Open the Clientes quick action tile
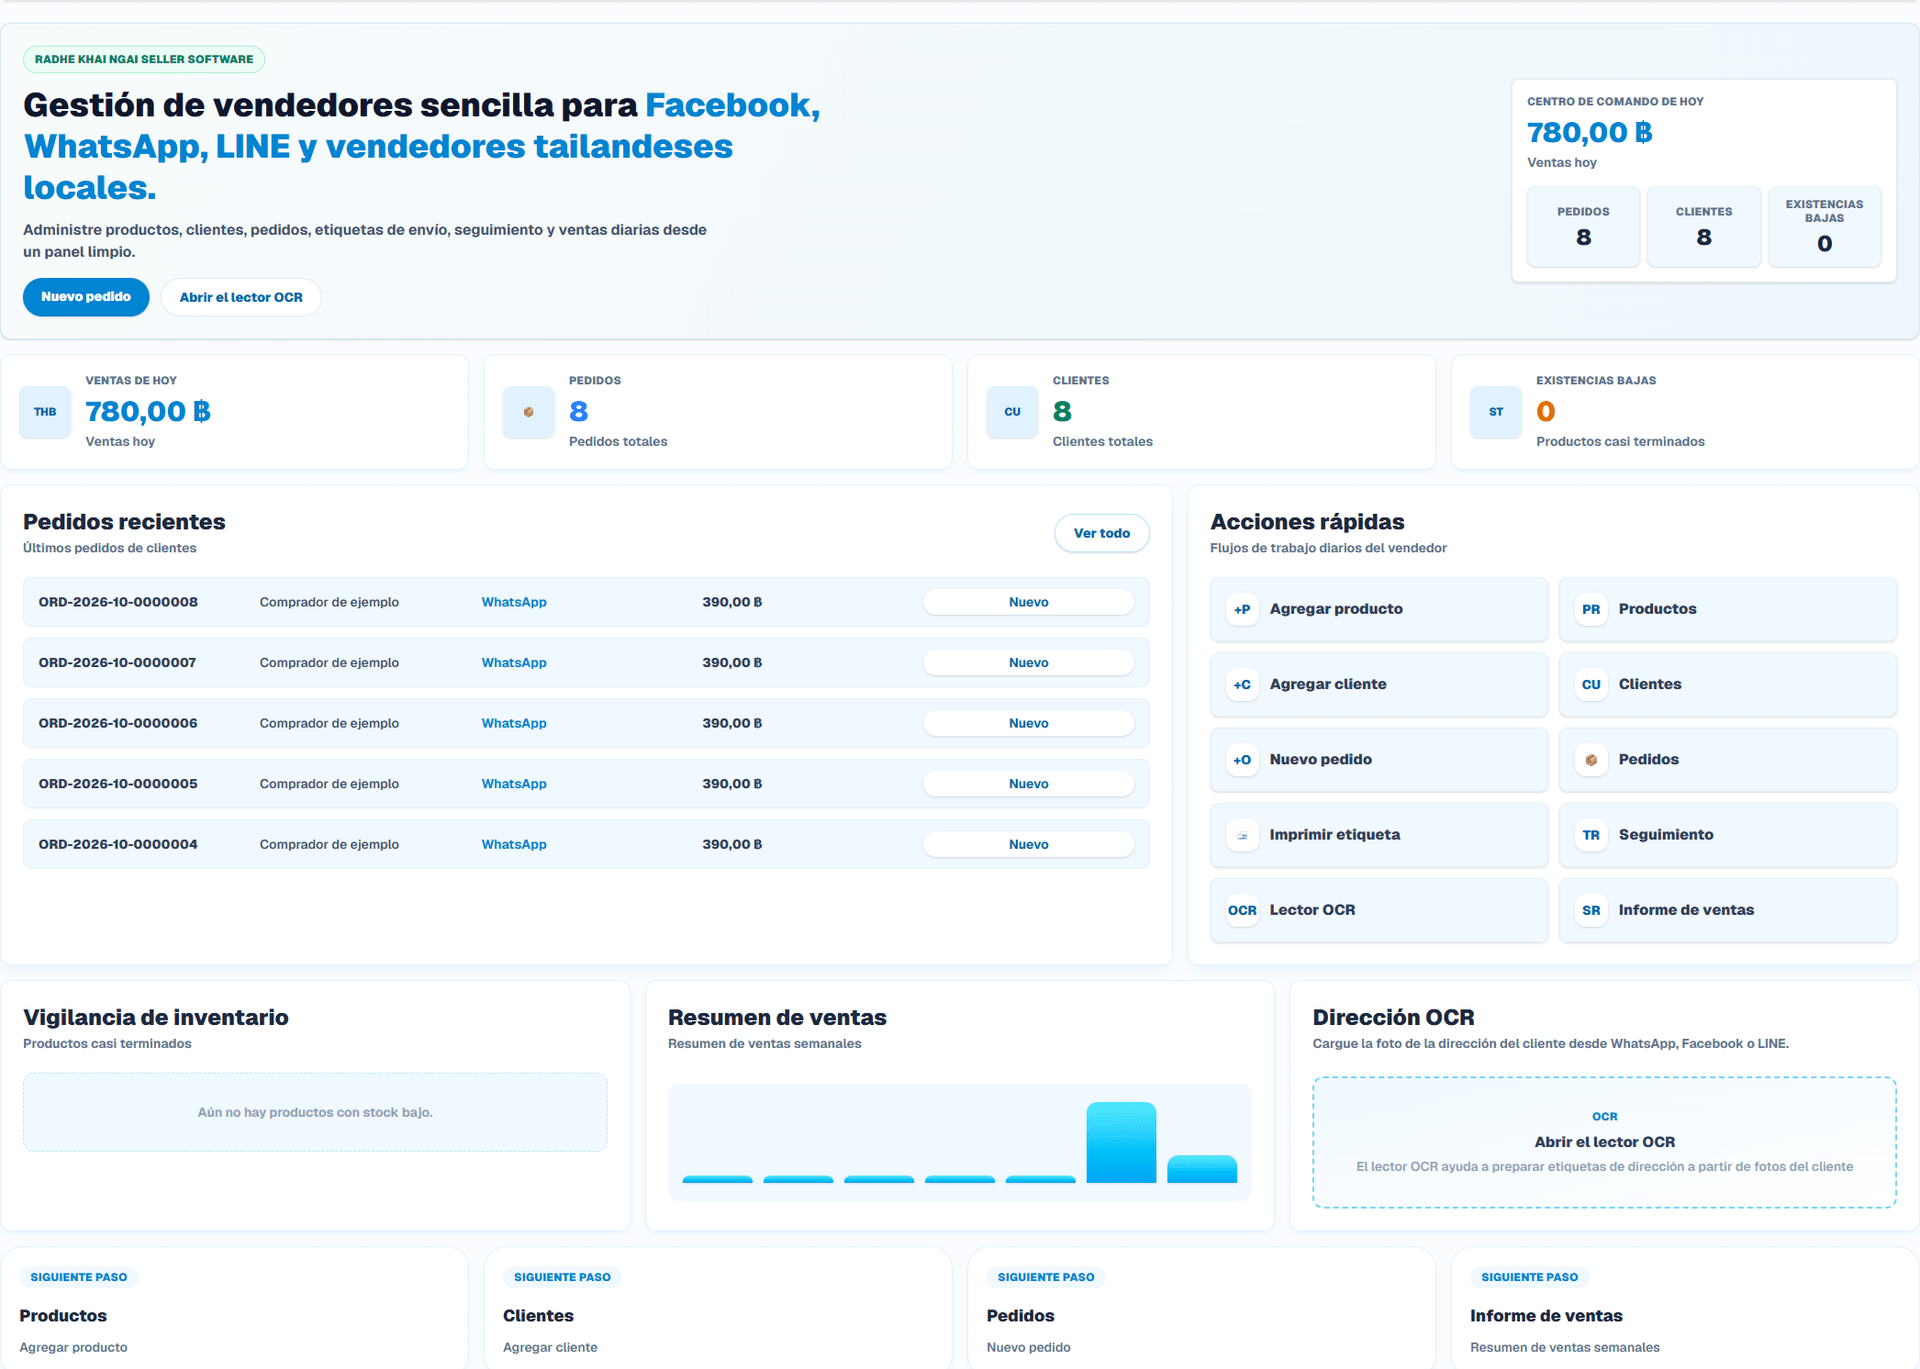This screenshot has width=1920, height=1369. [x=1727, y=685]
